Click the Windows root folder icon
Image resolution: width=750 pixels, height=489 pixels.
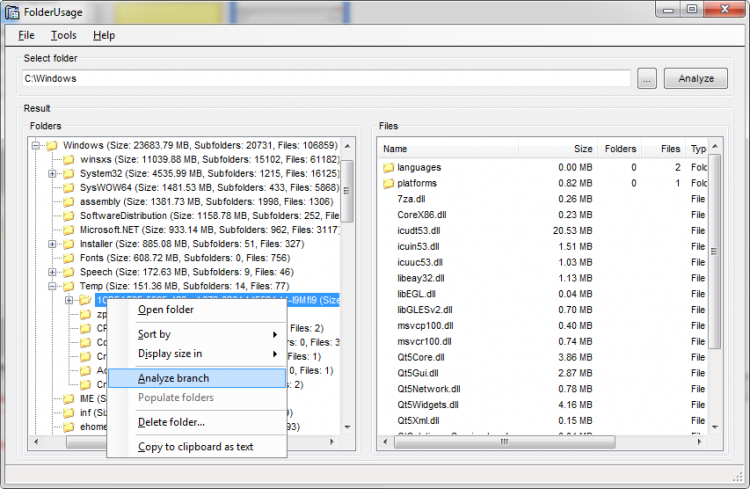click(x=52, y=145)
